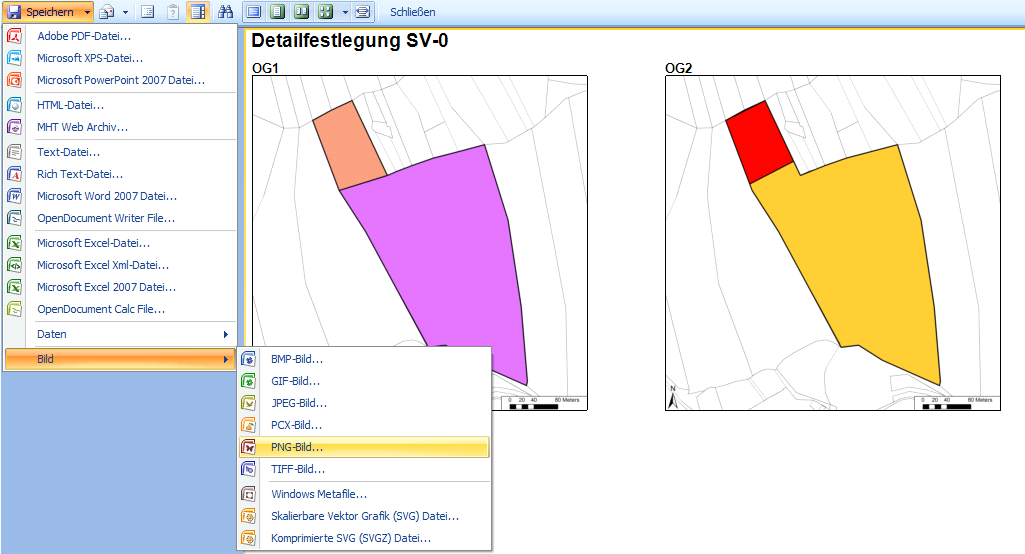Click the Microsoft PowerPoint 2007 Datei icon
The image size is (1025, 554).
tap(15, 81)
